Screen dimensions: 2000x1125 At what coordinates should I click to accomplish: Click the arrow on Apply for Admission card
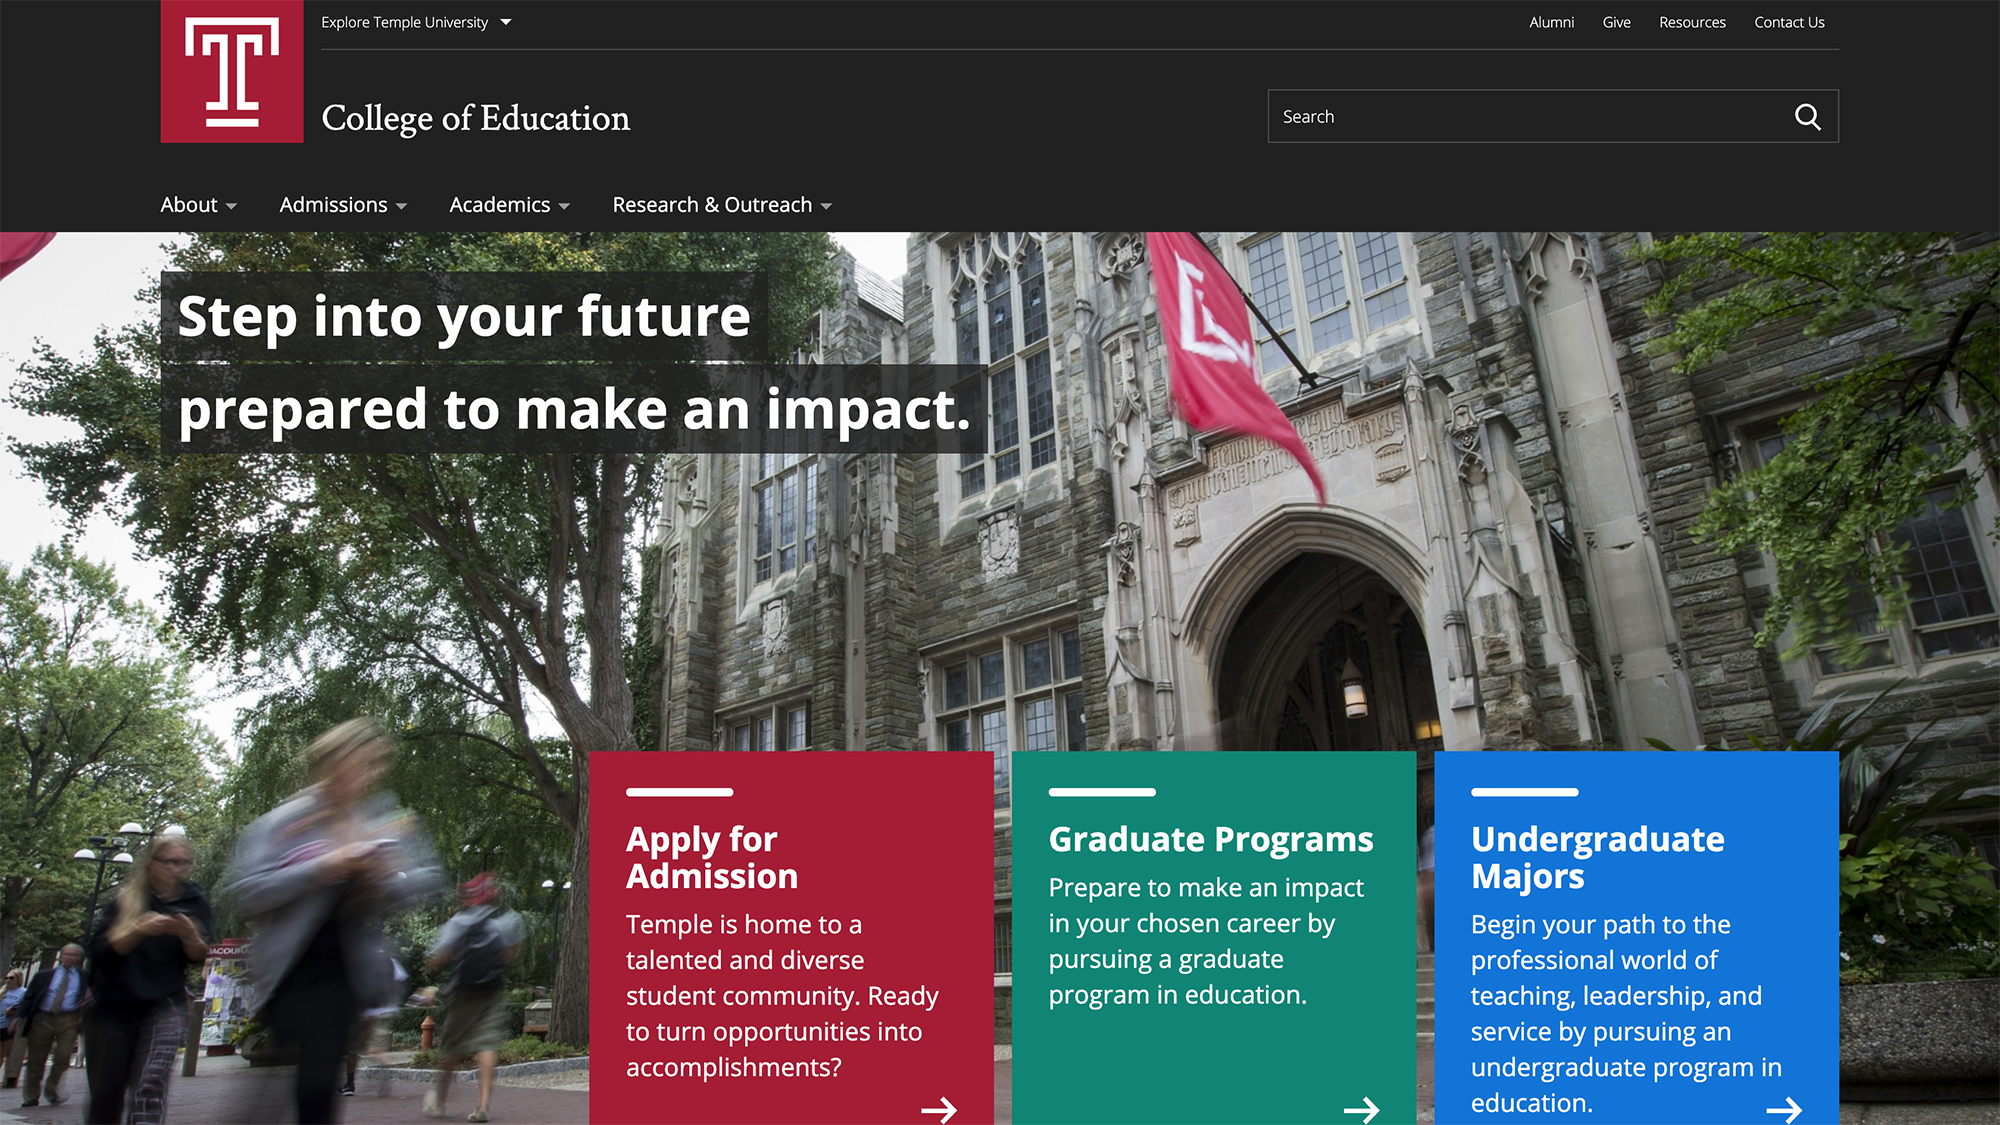click(939, 1109)
